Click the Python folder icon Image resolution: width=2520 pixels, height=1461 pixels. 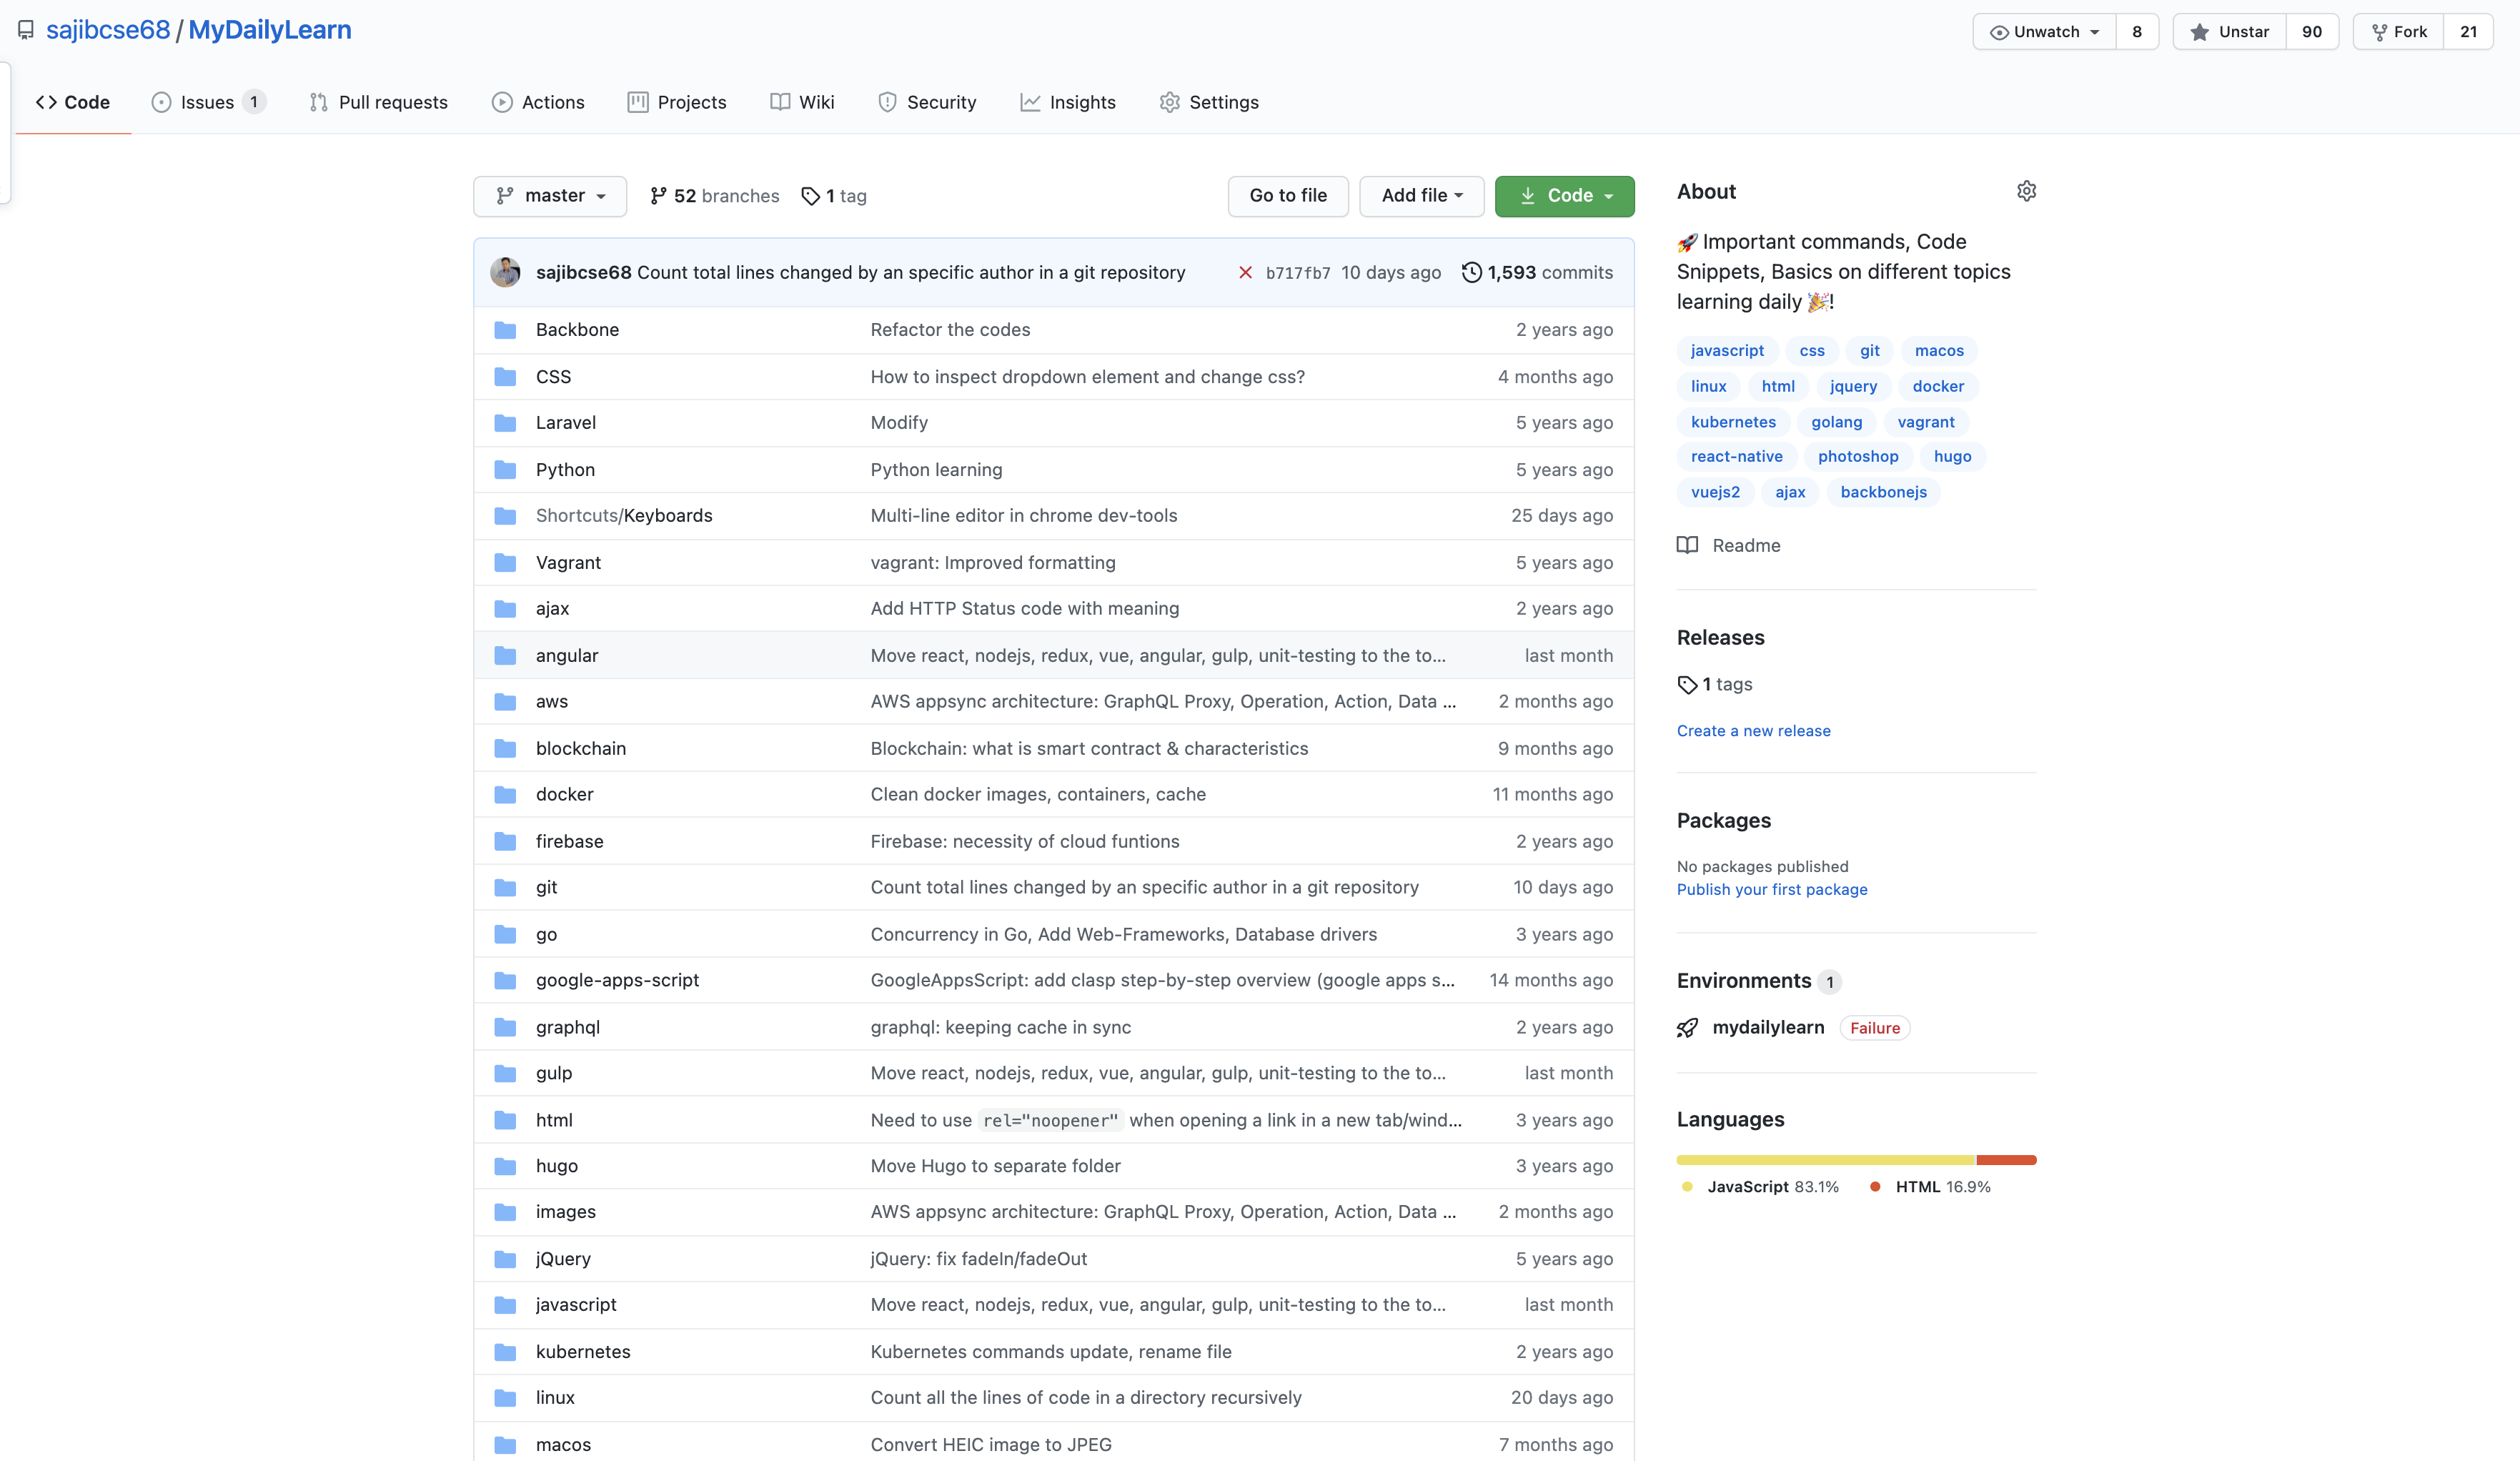505,470
